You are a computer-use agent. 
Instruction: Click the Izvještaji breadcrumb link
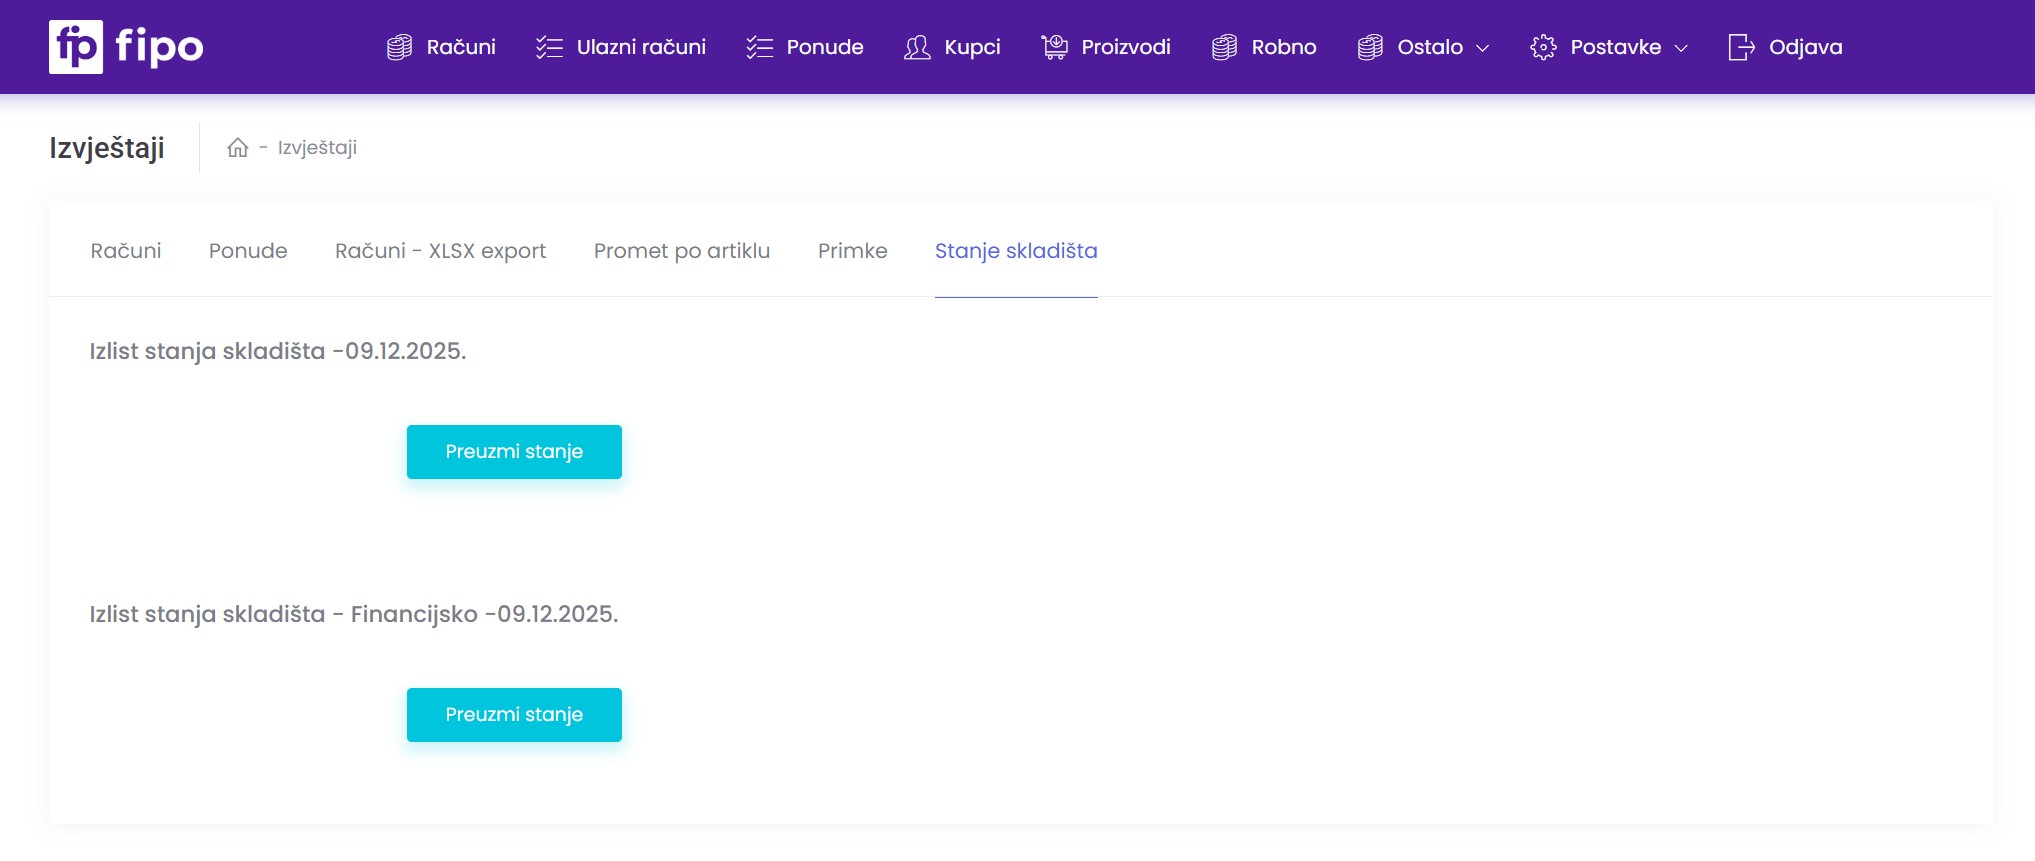(x=317, y=148)
